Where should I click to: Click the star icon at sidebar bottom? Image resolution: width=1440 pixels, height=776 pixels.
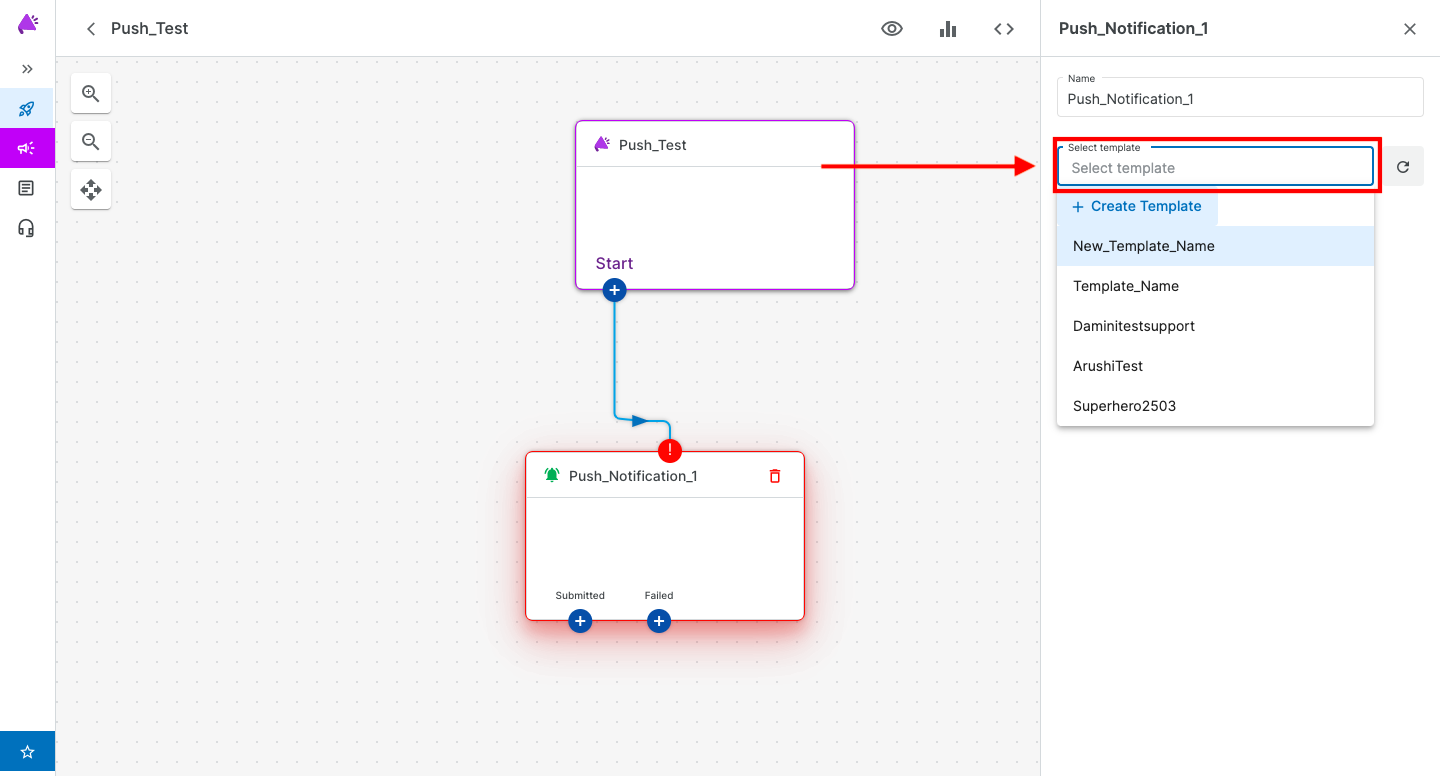tap(27, 751)
